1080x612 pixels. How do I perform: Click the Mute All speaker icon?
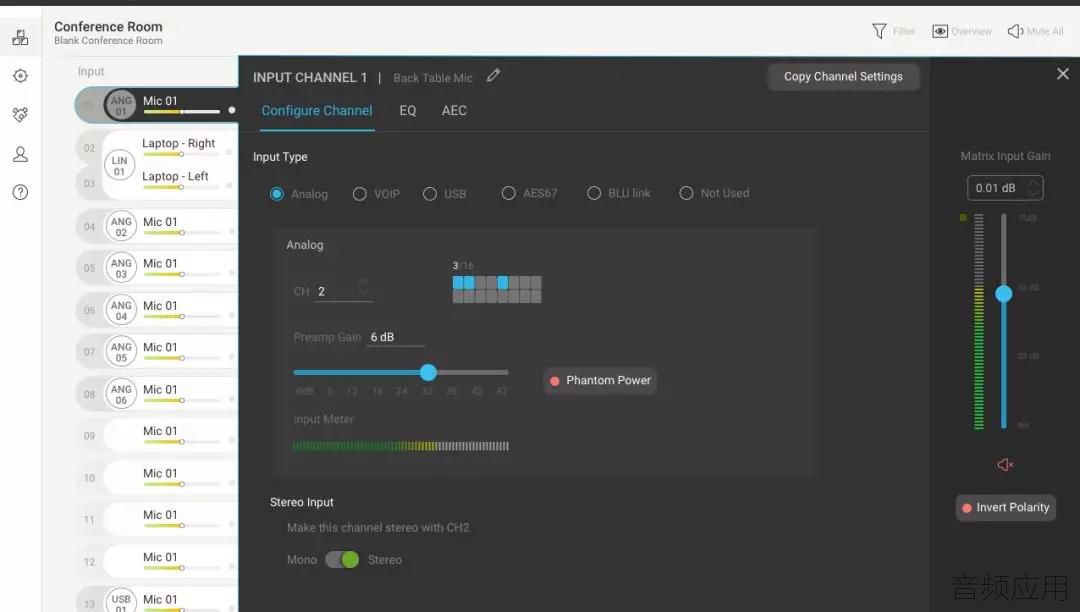point(1015,31)
